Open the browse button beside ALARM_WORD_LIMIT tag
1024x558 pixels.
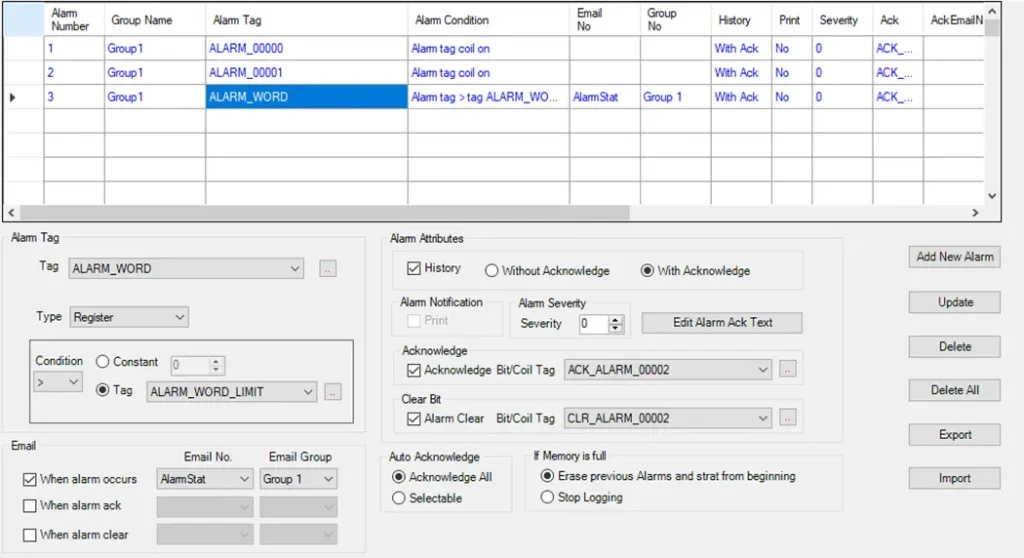point(332,392)
